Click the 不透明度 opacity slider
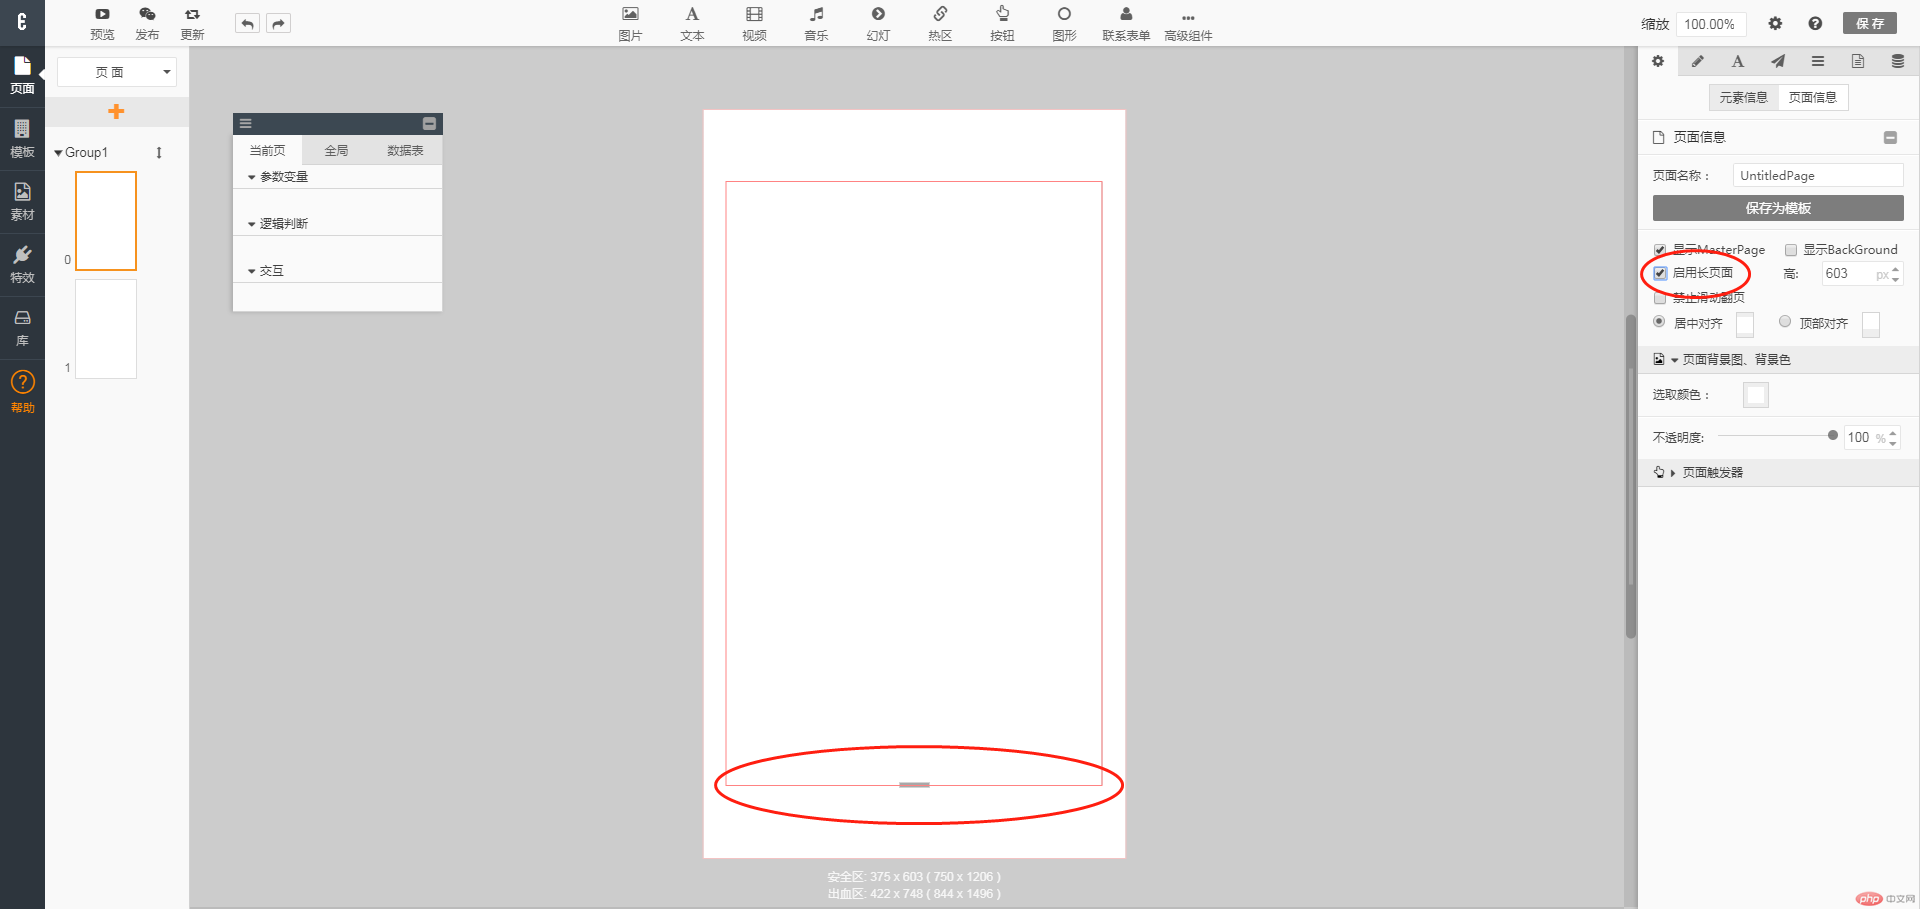 tap(1778, 436)
